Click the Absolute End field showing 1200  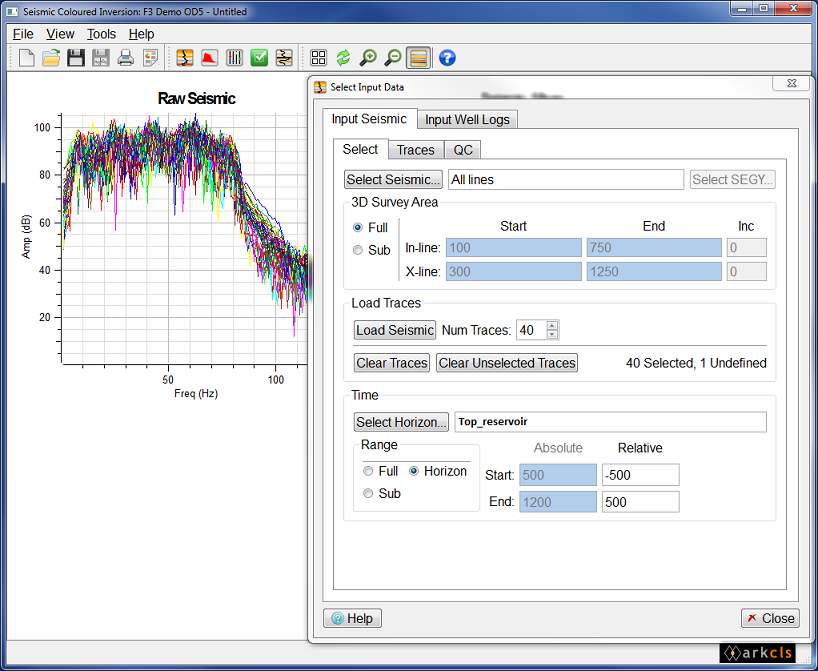(x=558, y=502)
